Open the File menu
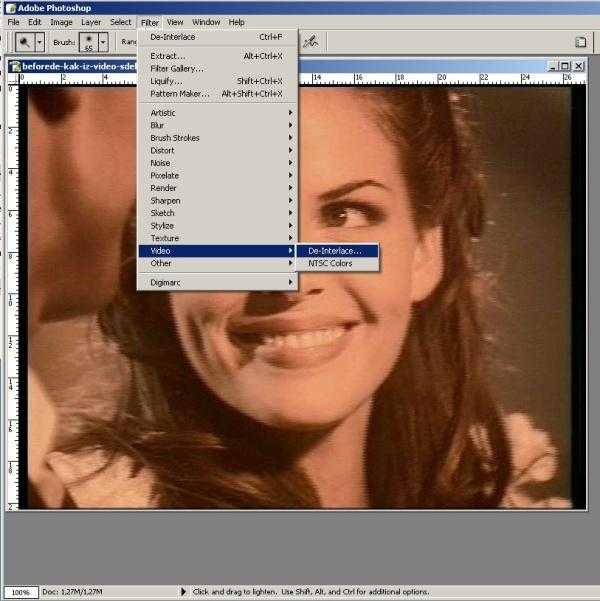Image resolution: width=600 pixels, height=601 pixels. (13, 22)
